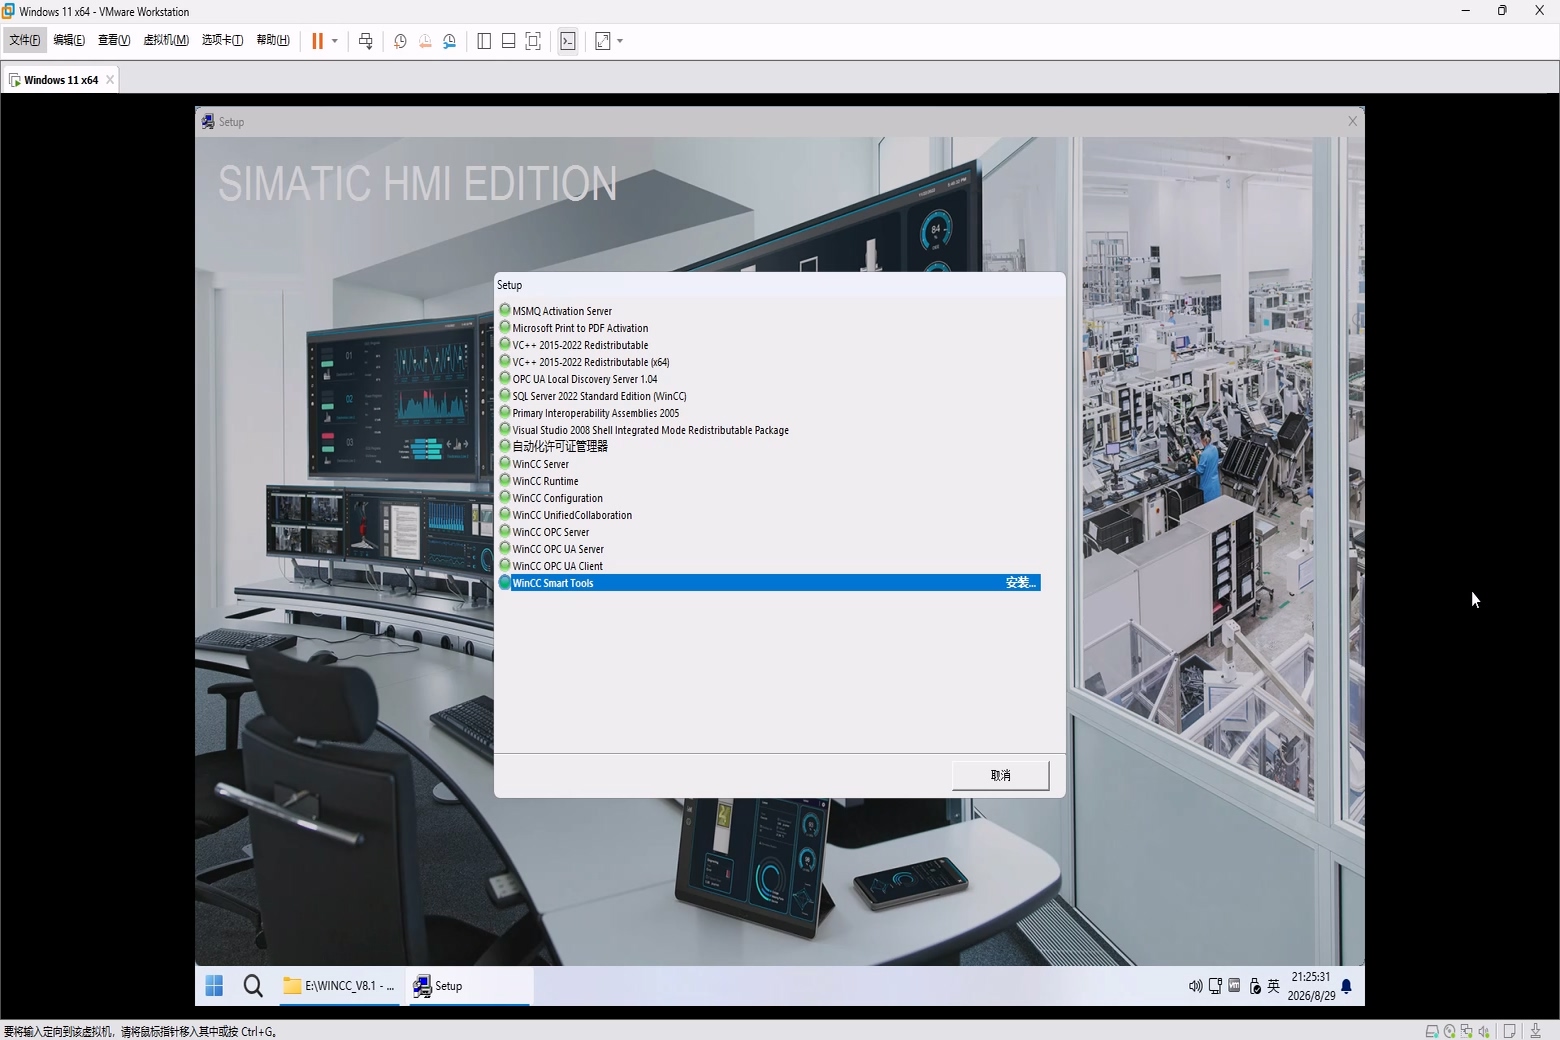Toggle the VMware thumbnail bar view
1560x1040 pixels.
point(508,41)
